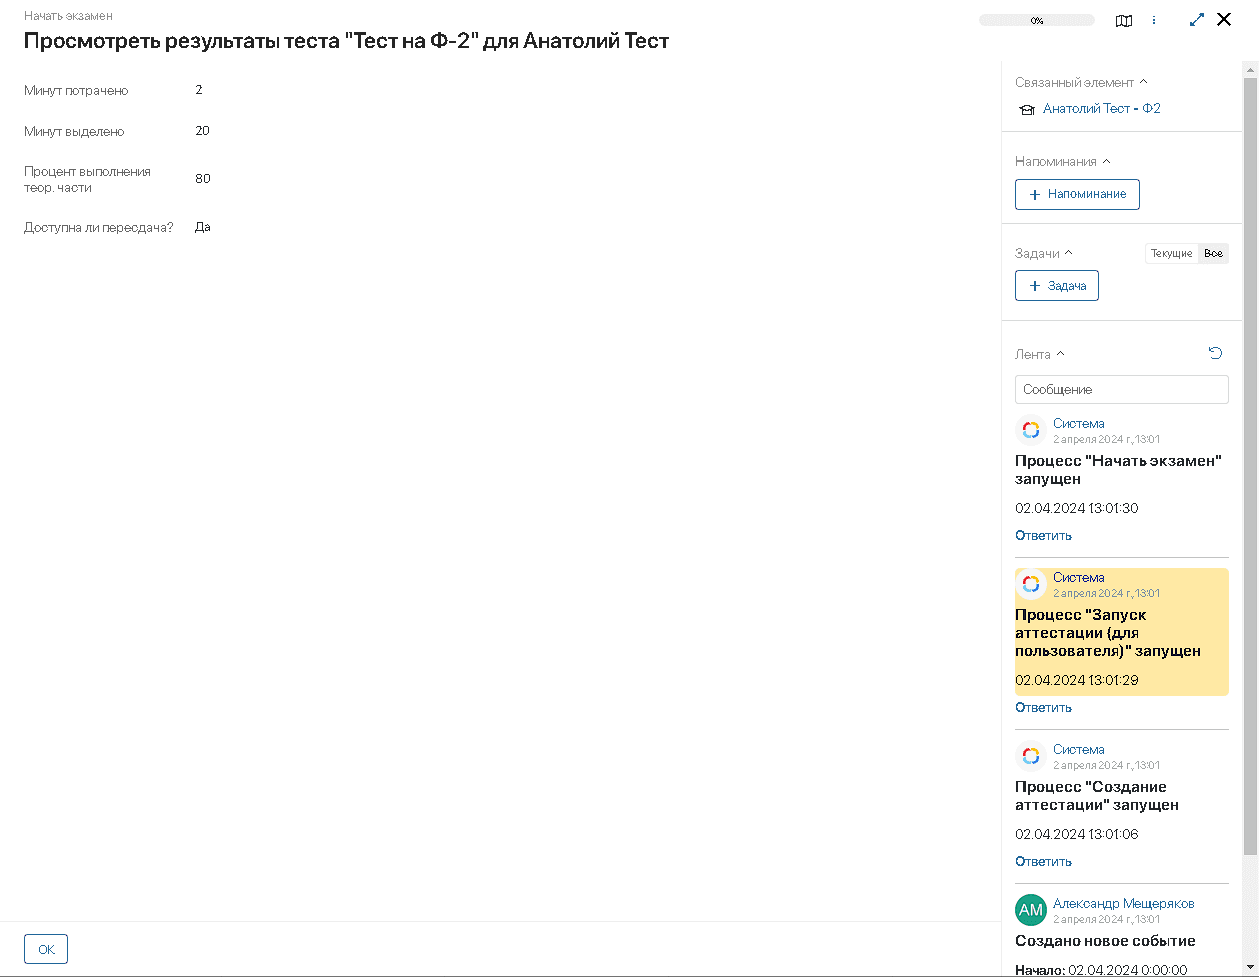Click the green AM user avatar
1259x977 pixels.
click(1030, 910)
